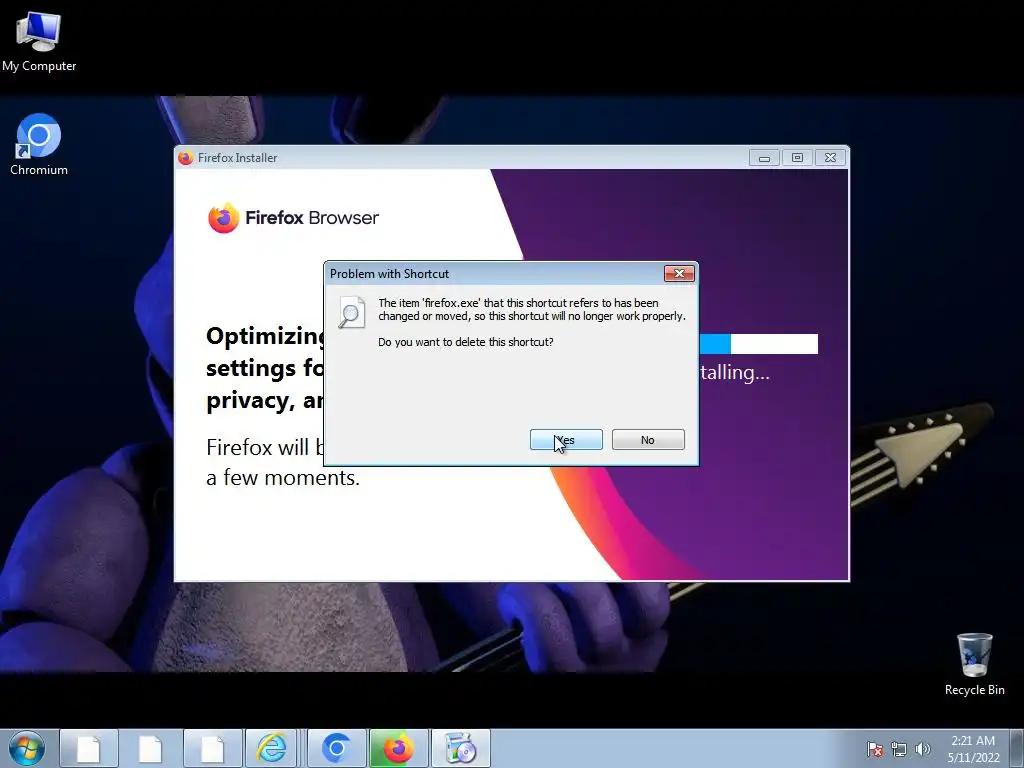Open the installer disc taskbar item
The image size is (1024, 768).
pos(460,748)
